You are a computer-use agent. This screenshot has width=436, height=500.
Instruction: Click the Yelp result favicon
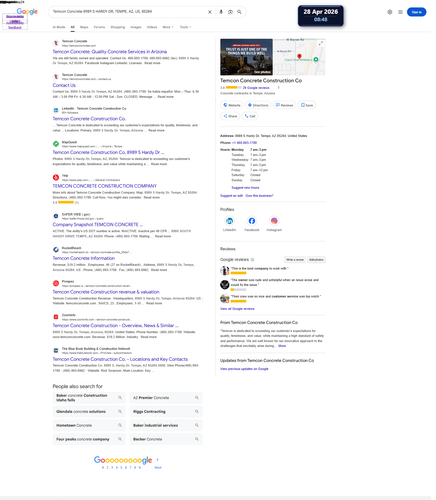56,177
